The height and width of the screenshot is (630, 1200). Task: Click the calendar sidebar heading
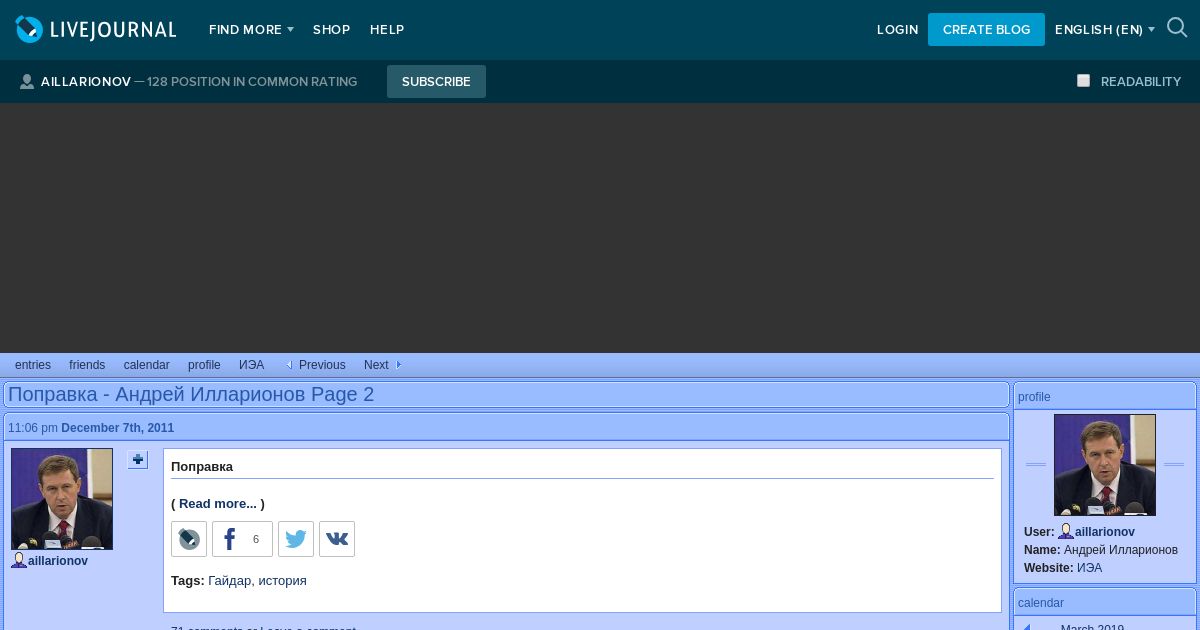point(1041,603)
